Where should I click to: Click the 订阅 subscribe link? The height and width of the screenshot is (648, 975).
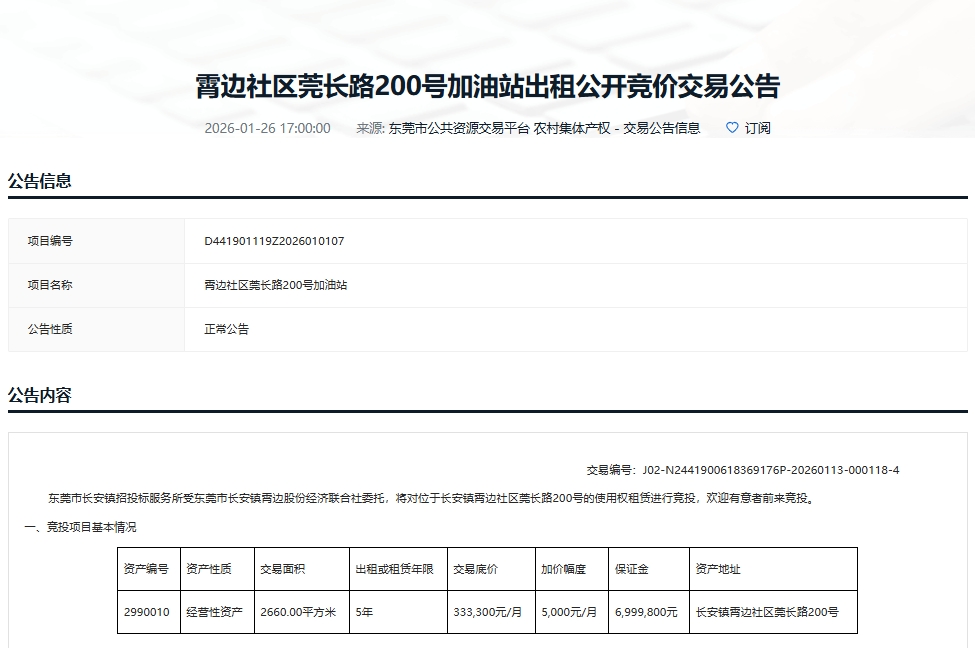point(757,128)
